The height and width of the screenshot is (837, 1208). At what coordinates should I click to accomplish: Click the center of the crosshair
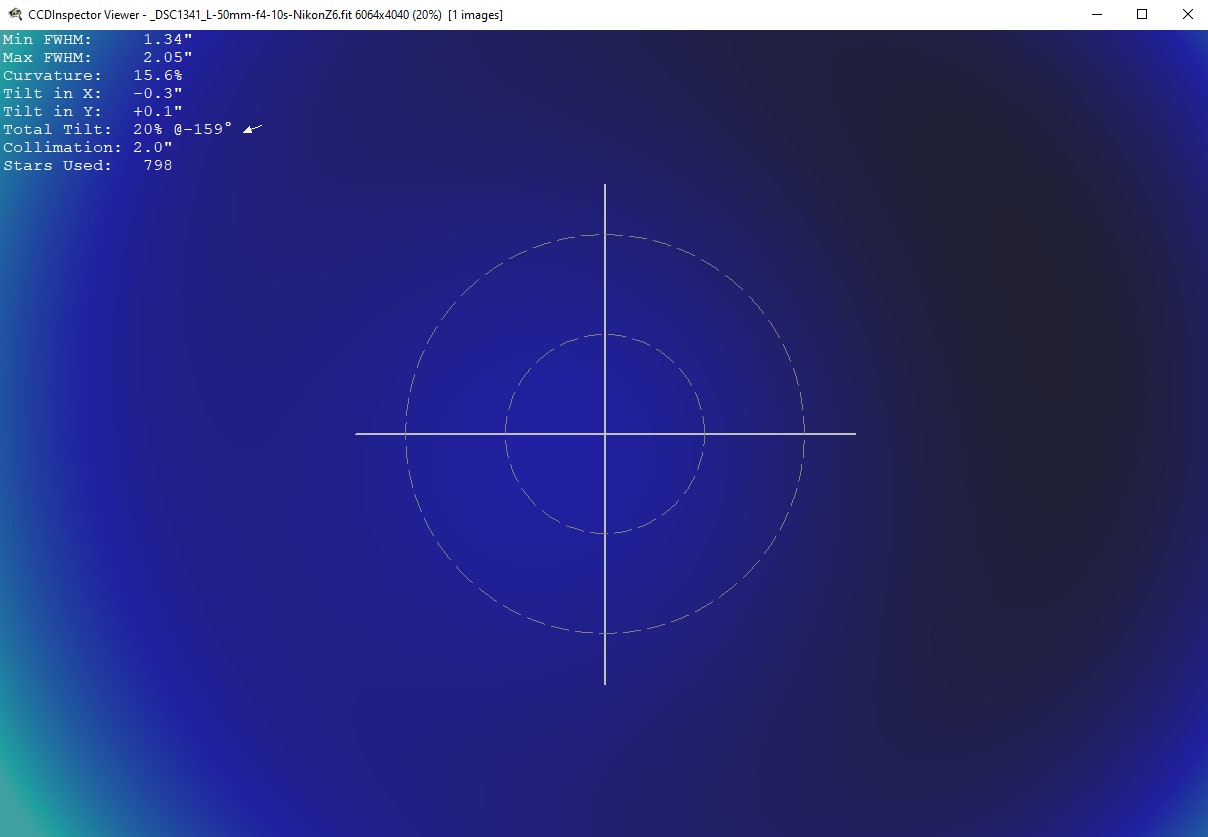tap(605, 434)
